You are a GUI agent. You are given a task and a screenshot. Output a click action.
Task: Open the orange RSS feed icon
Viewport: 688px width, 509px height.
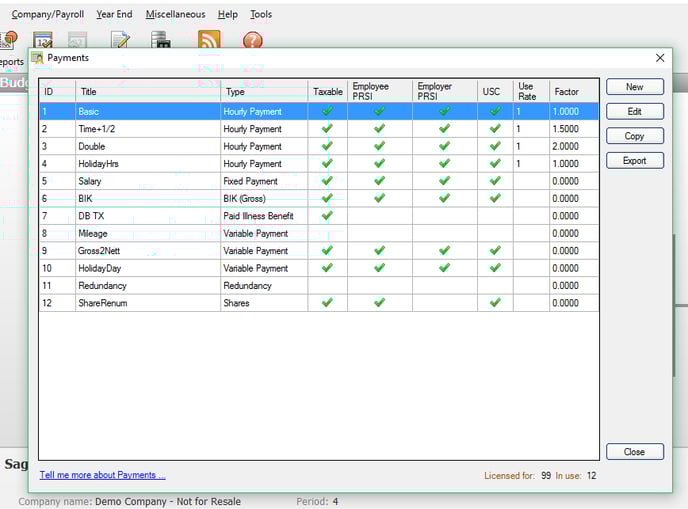pos(209,39)
